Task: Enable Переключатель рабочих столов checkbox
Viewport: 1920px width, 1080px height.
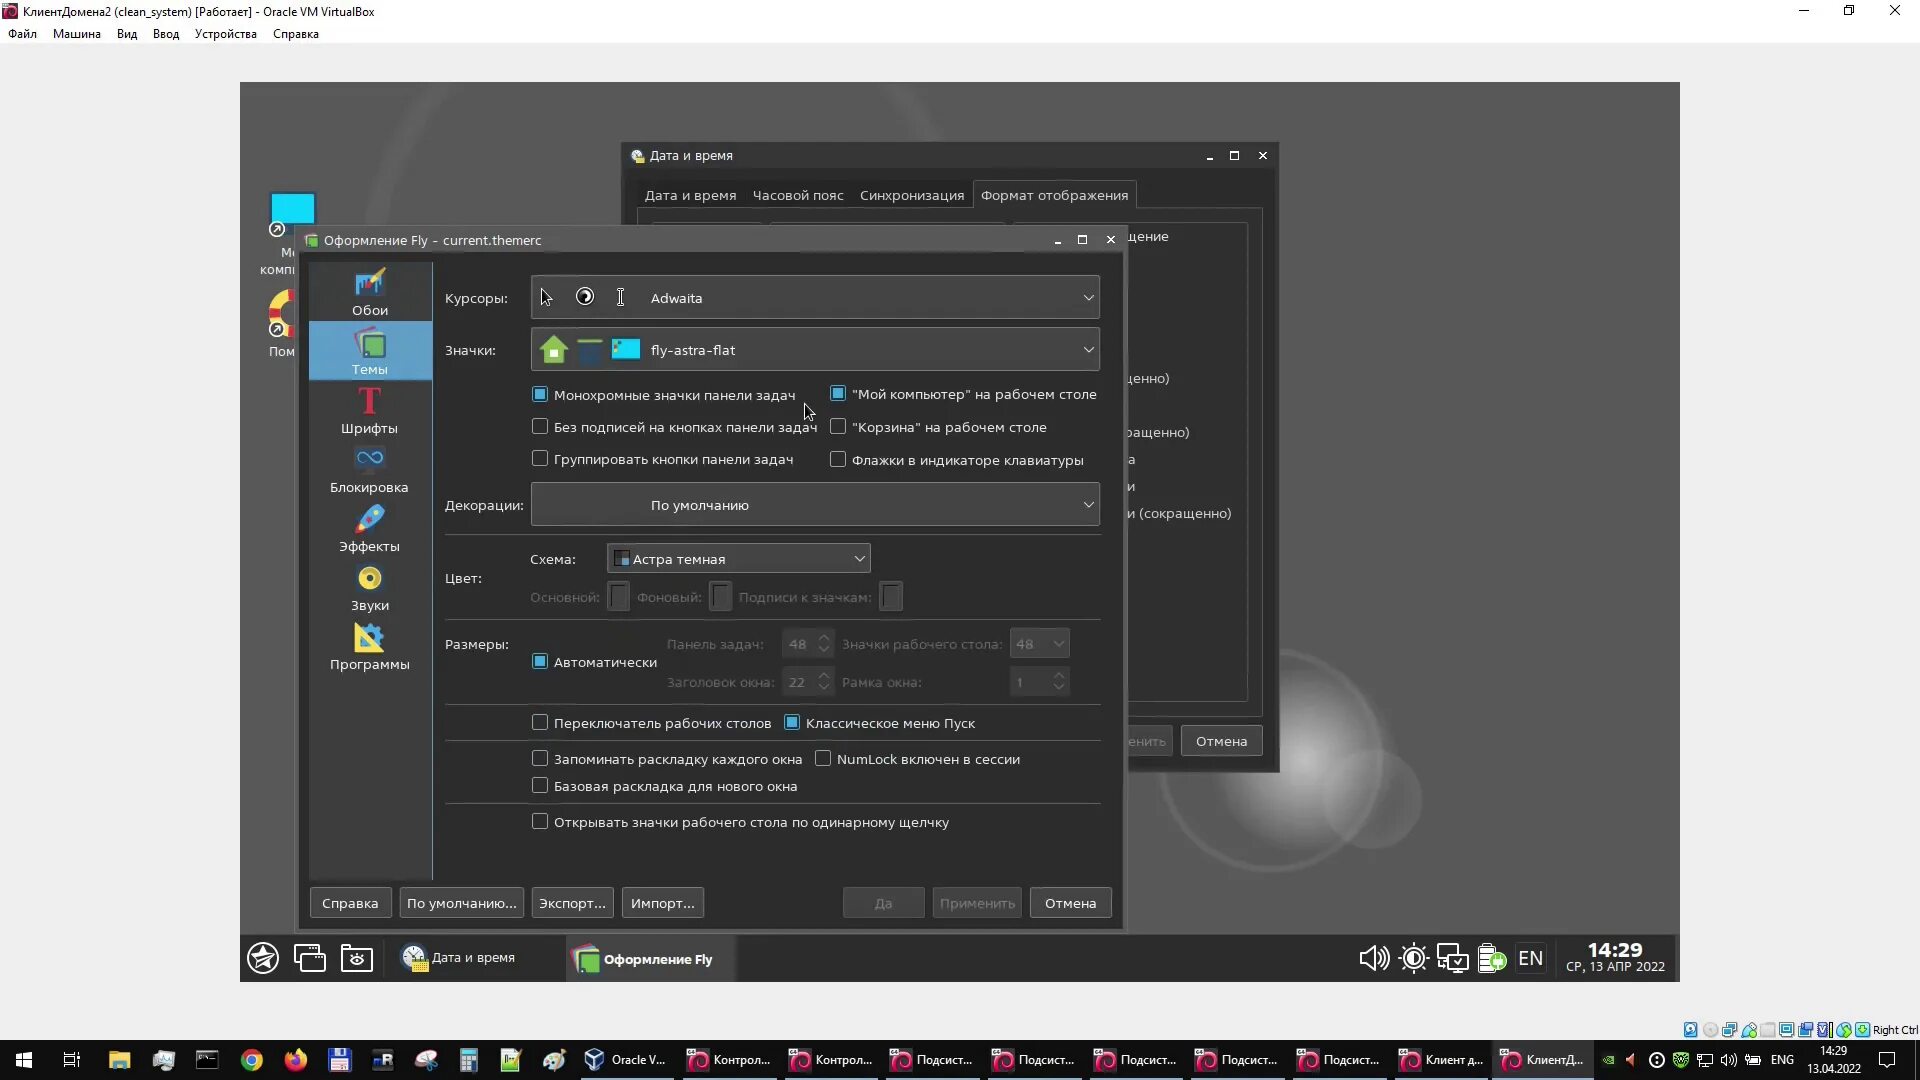Action: [540, 722]
